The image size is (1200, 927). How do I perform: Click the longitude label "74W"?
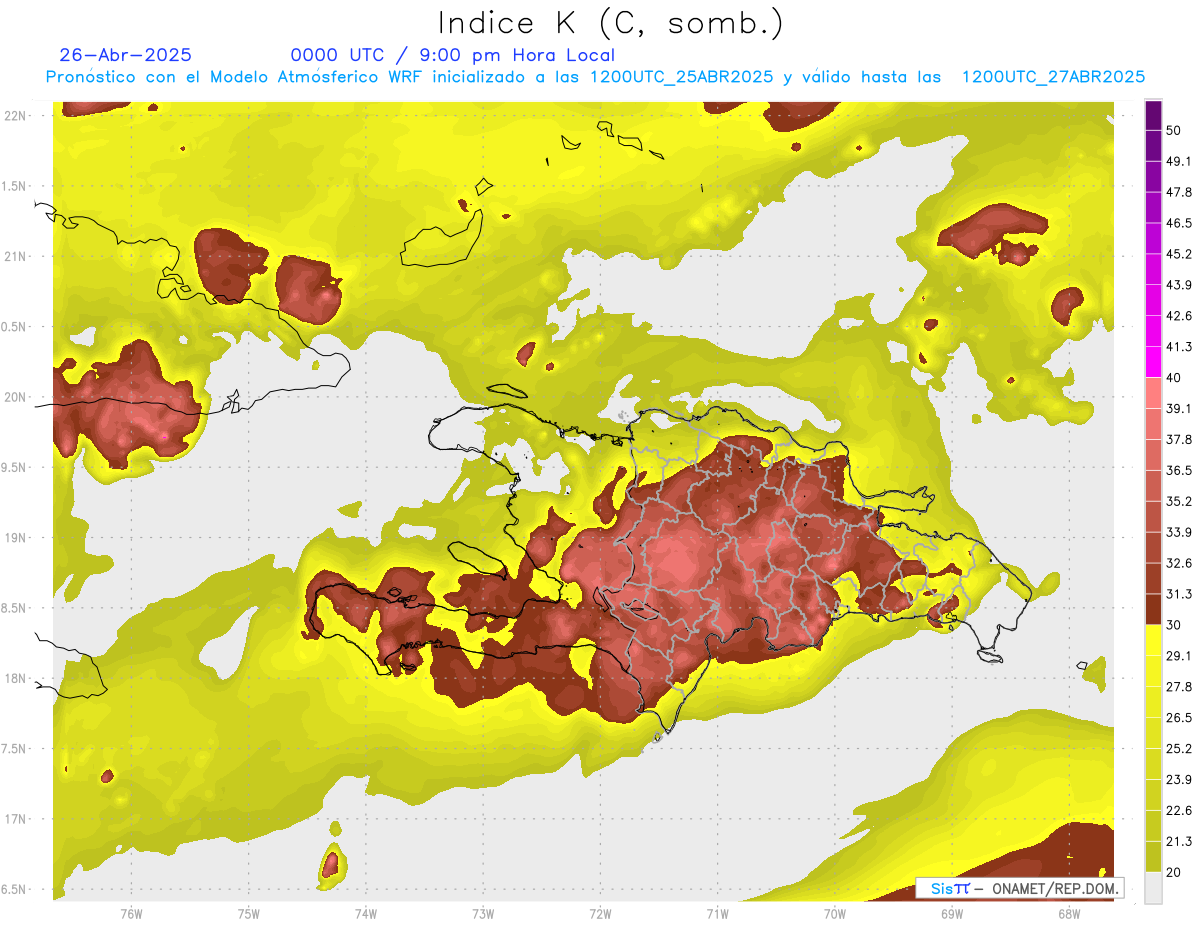[366, 914]
